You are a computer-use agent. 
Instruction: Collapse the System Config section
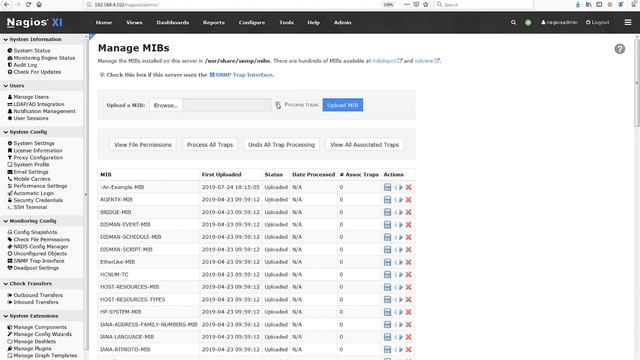point(25,132)
